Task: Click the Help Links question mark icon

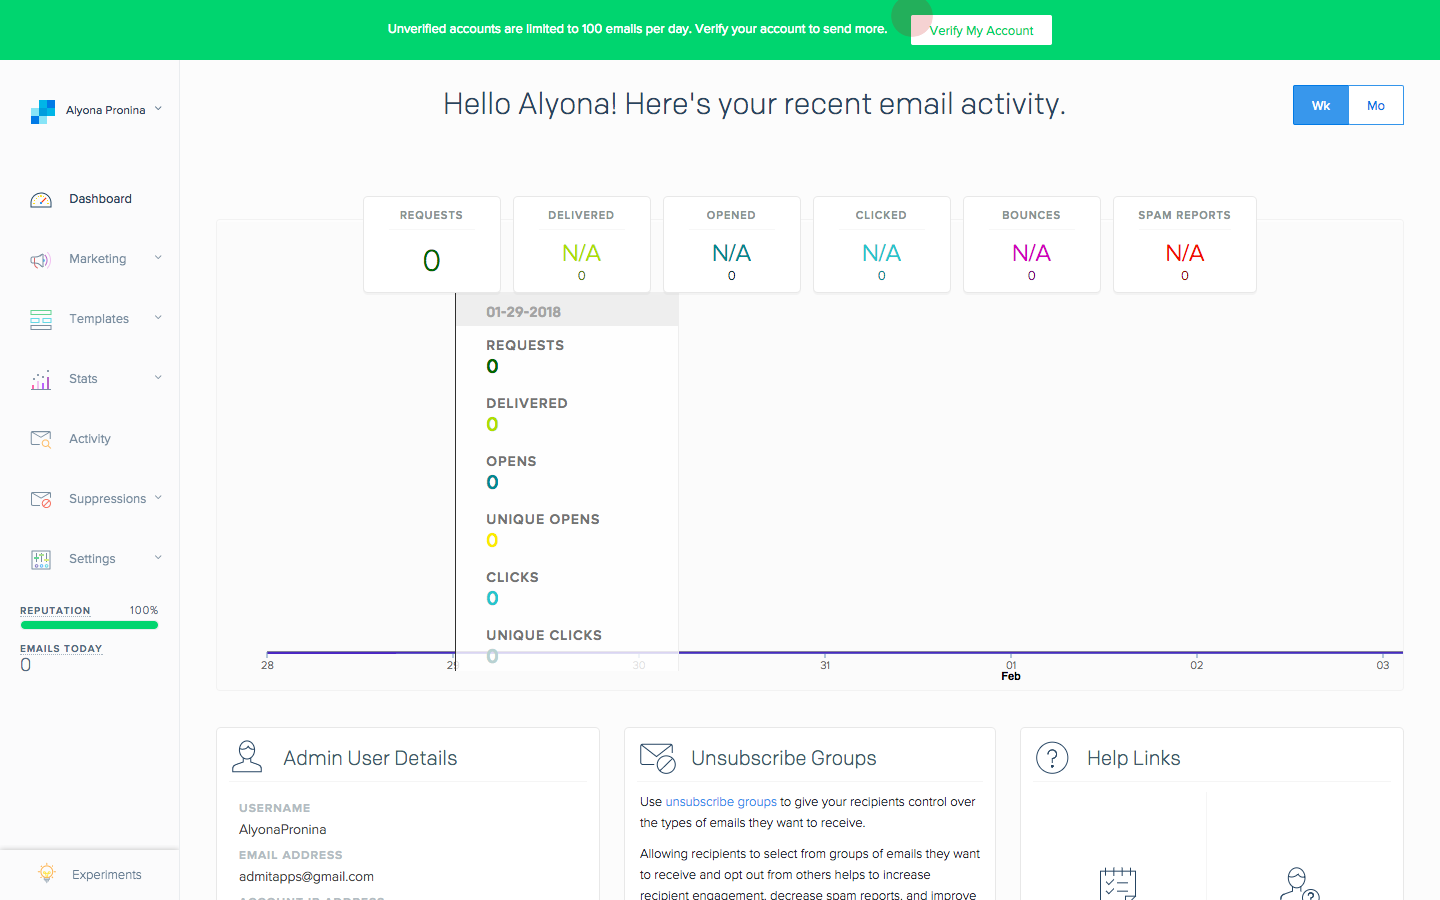Action: [x=1052, y=757]
